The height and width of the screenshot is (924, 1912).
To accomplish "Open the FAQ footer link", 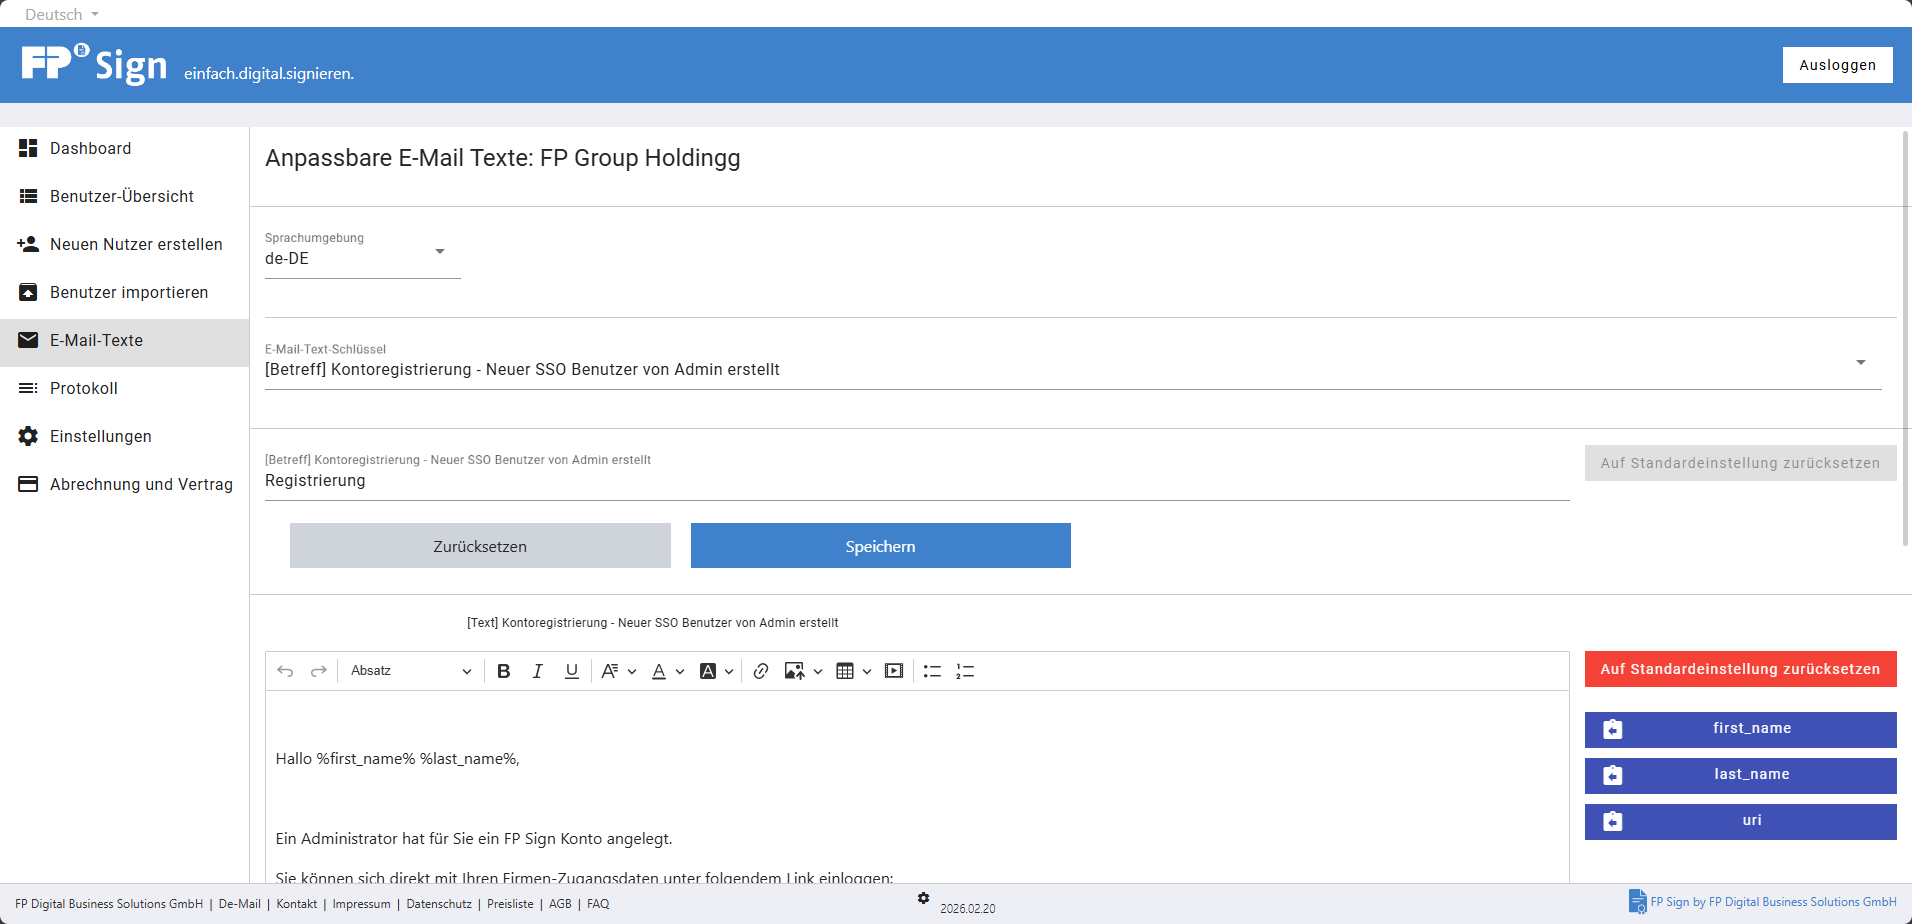I will (x=598, y=904).
